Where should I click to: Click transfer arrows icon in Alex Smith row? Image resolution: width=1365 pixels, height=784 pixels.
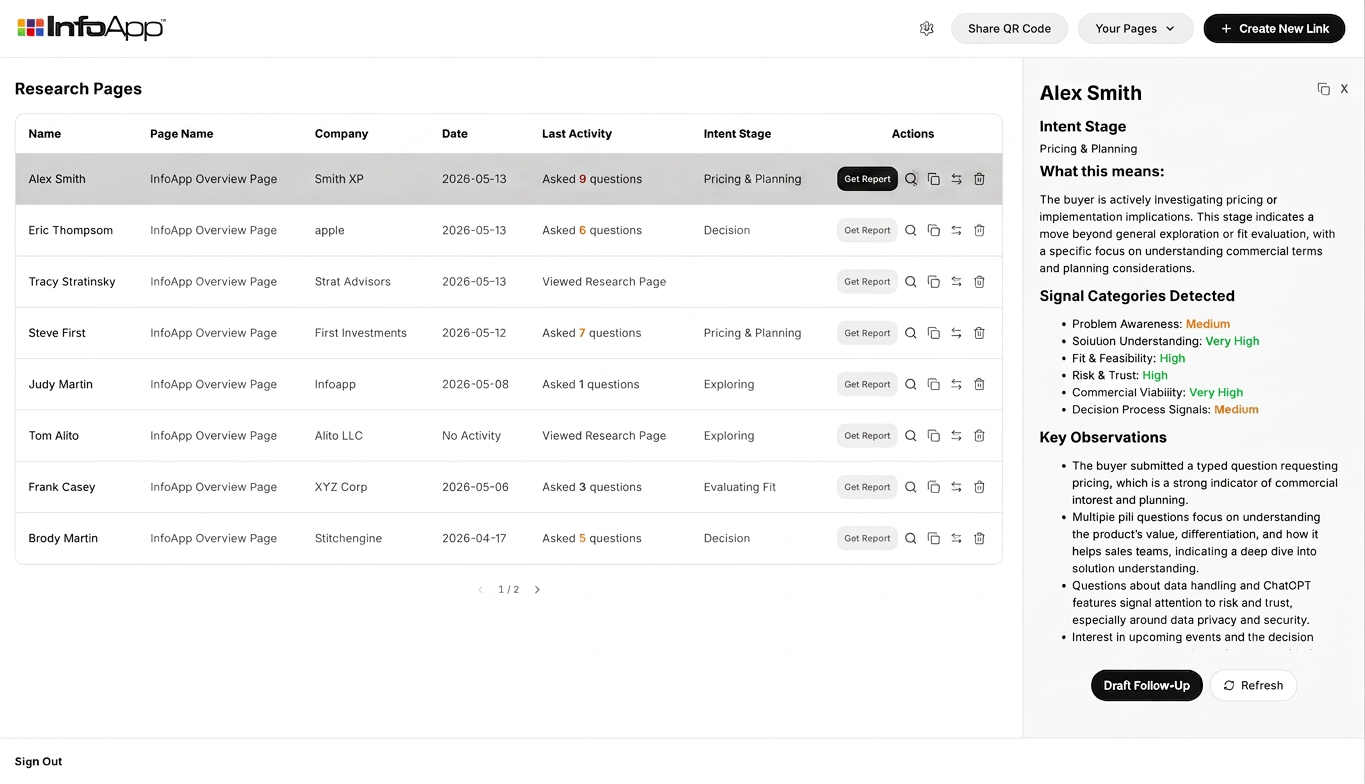click(956, 179)
